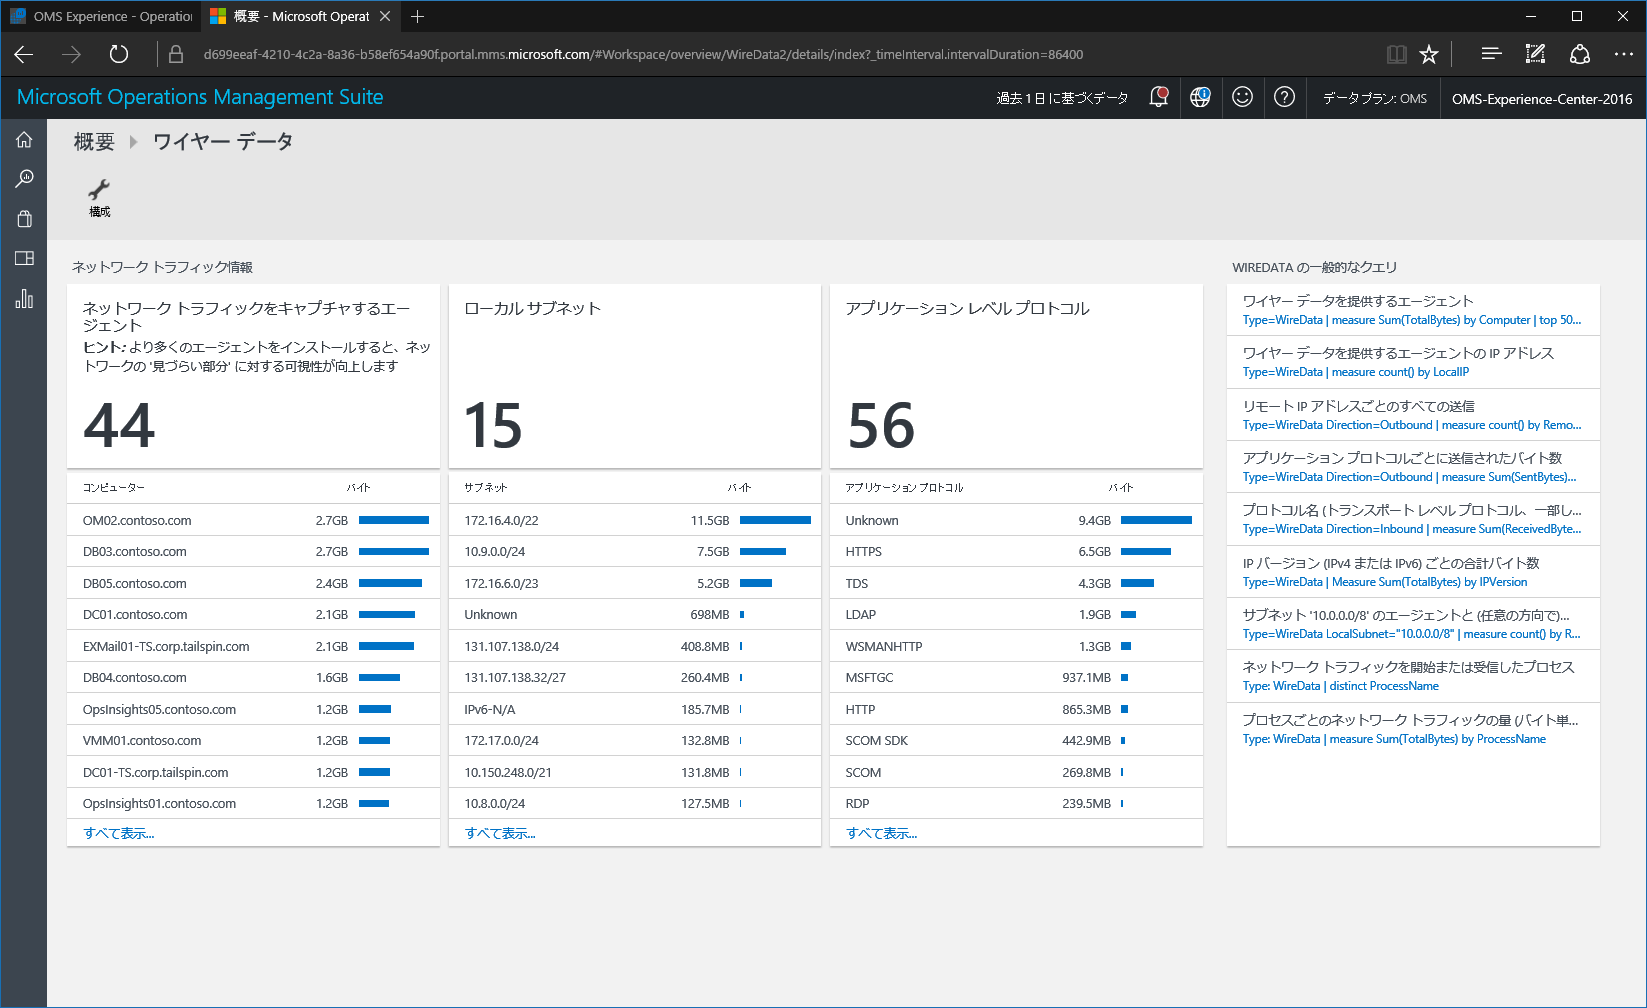Select SCOM SDK protocol row
Screen dimensions: 1647x1008
pos(1016,740)
